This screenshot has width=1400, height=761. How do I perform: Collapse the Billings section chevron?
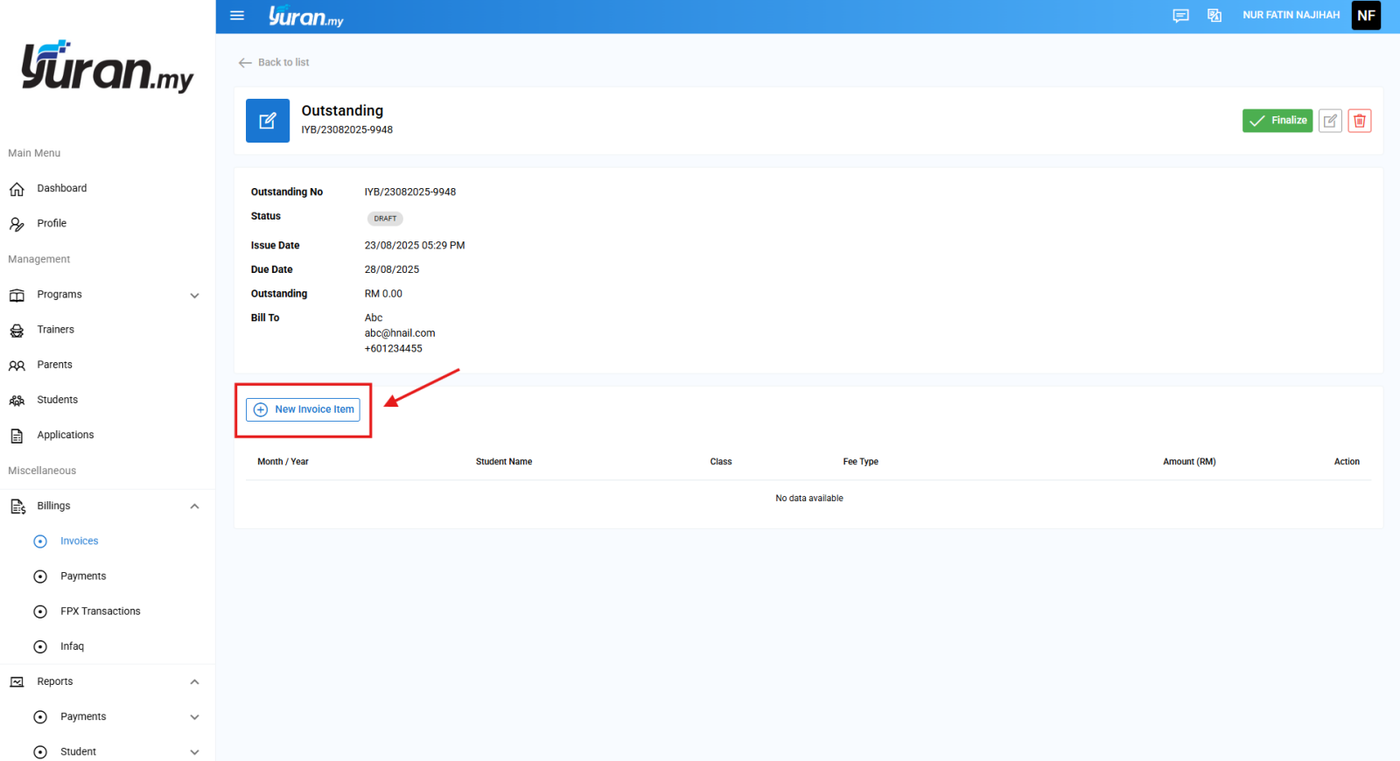(195, 506)
